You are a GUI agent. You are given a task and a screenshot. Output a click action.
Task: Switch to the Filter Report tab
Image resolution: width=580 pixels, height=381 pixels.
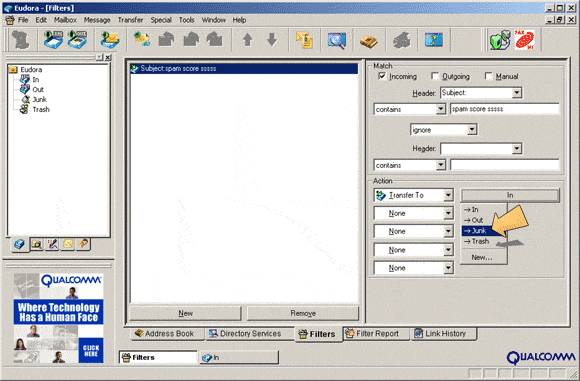(x=377, y=334)
